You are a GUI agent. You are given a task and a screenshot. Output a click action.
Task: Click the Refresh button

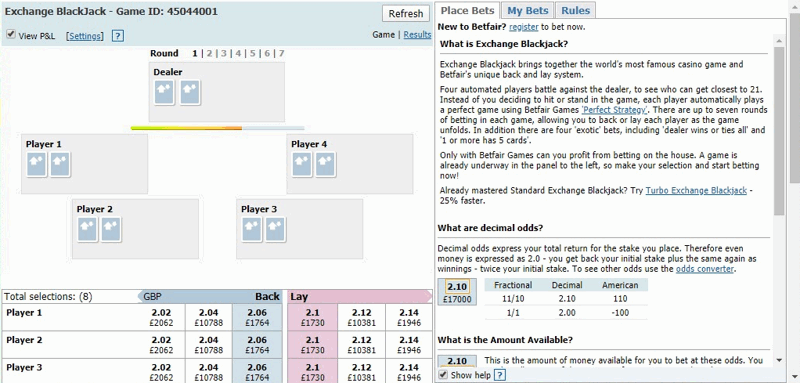[406, 14]
